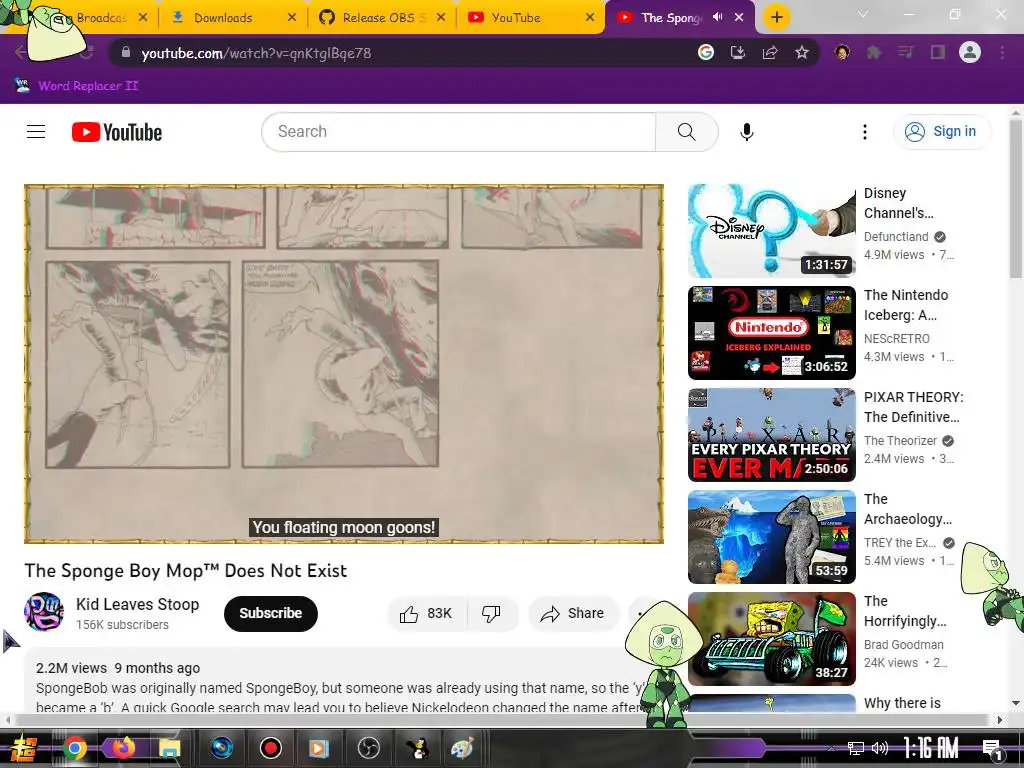Click the horizontal scrollbar right arrow
The image size is (1024, 768).
click(x=1000, y=720)
